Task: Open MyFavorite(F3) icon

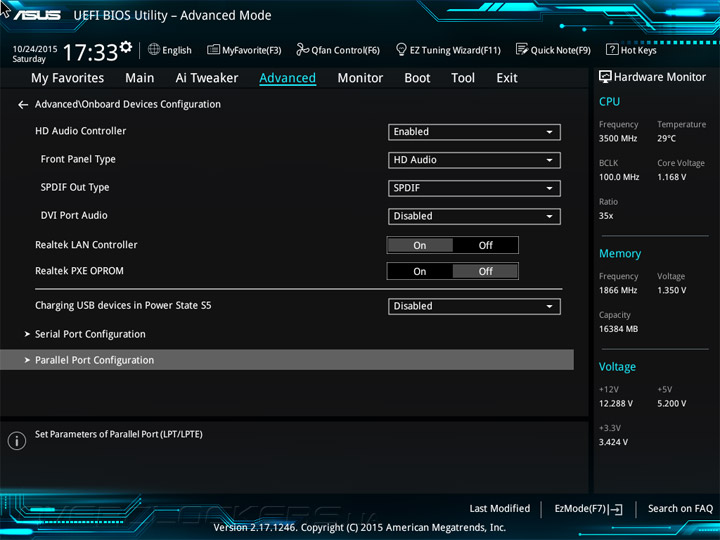Action: pyautogui.click(x=213, y=49)
